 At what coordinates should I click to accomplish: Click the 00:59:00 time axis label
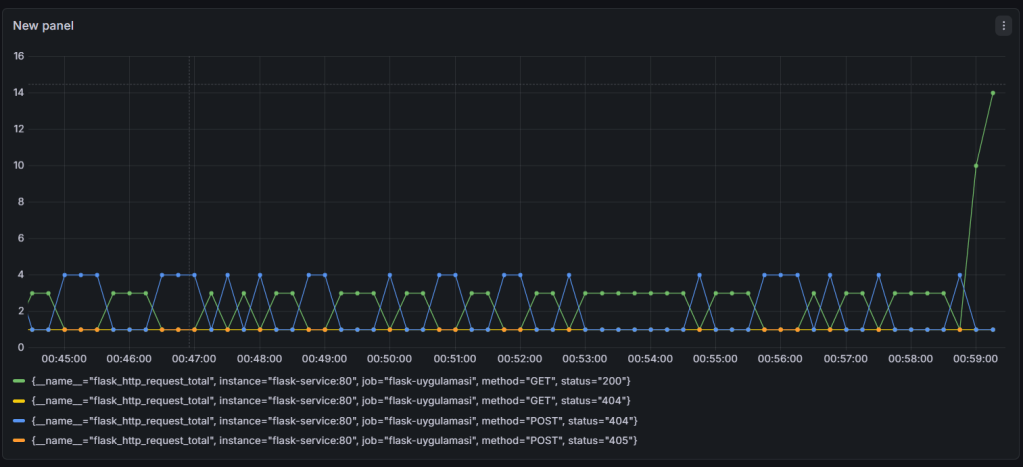click(x=976, y=358)
